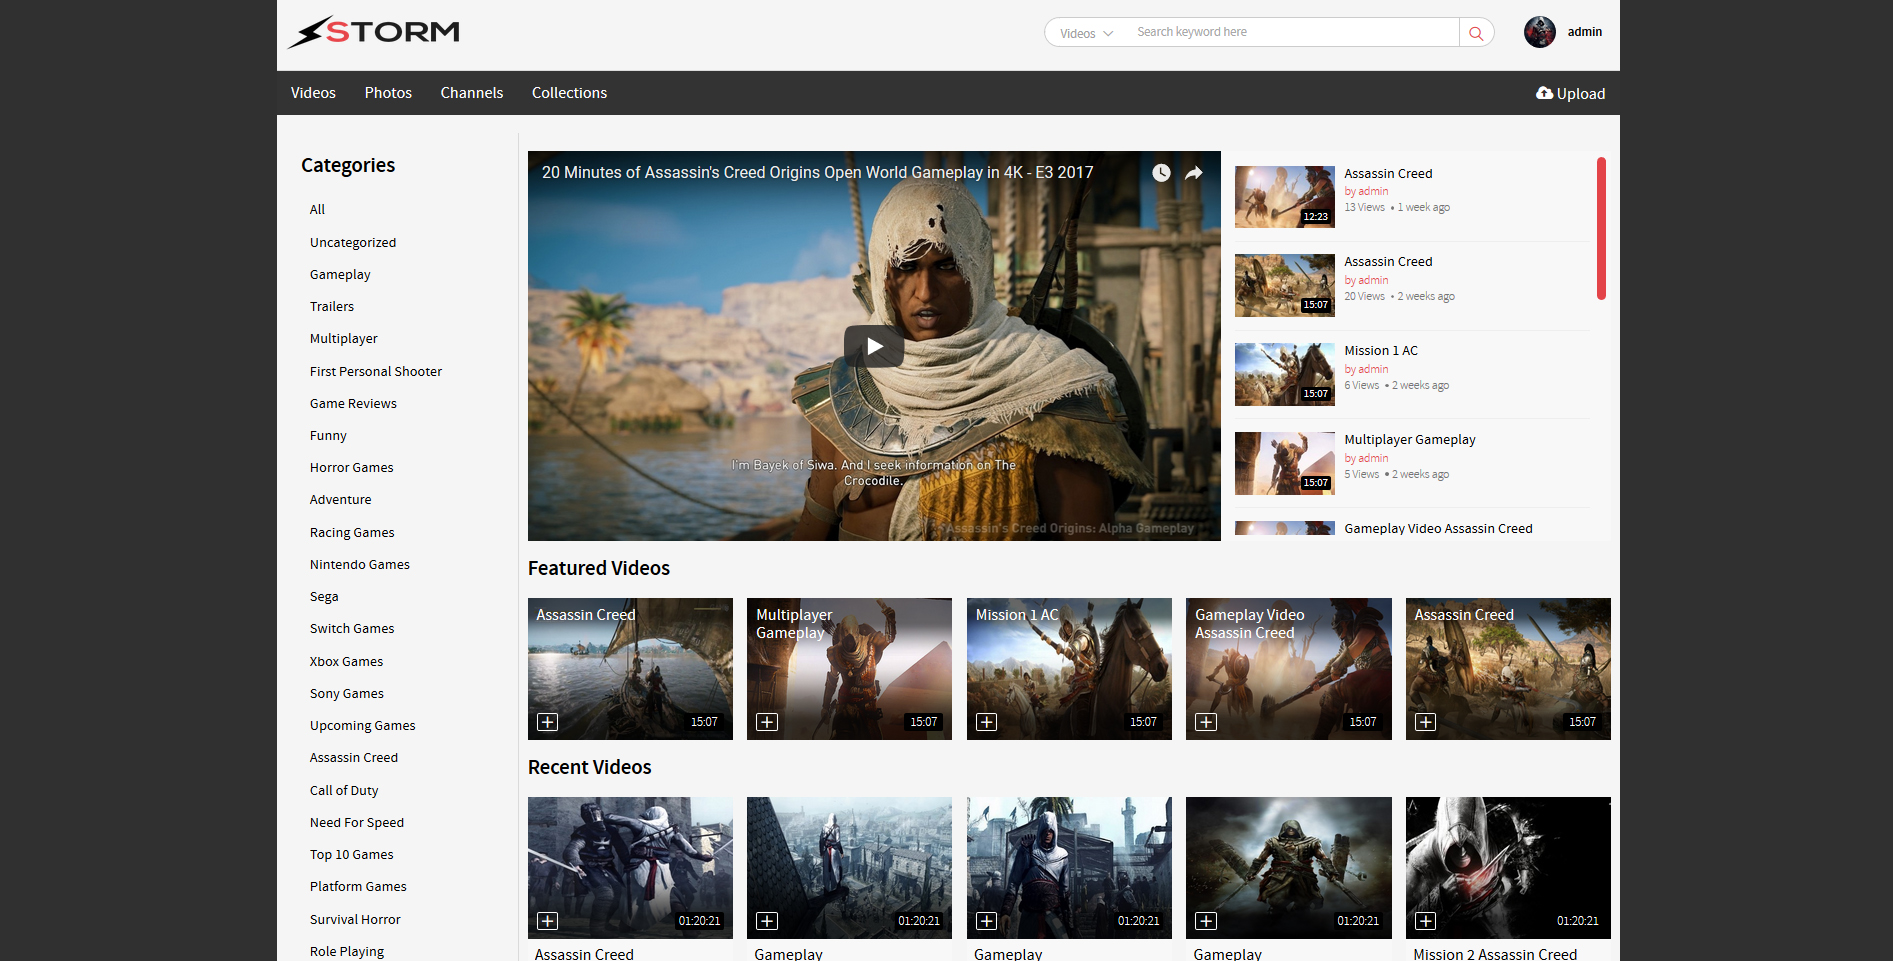Viewport: 1893px width, 961px height.
Task: Open Multiplayer Gameplay sidebar title
Action: (x=1410, y=440)
